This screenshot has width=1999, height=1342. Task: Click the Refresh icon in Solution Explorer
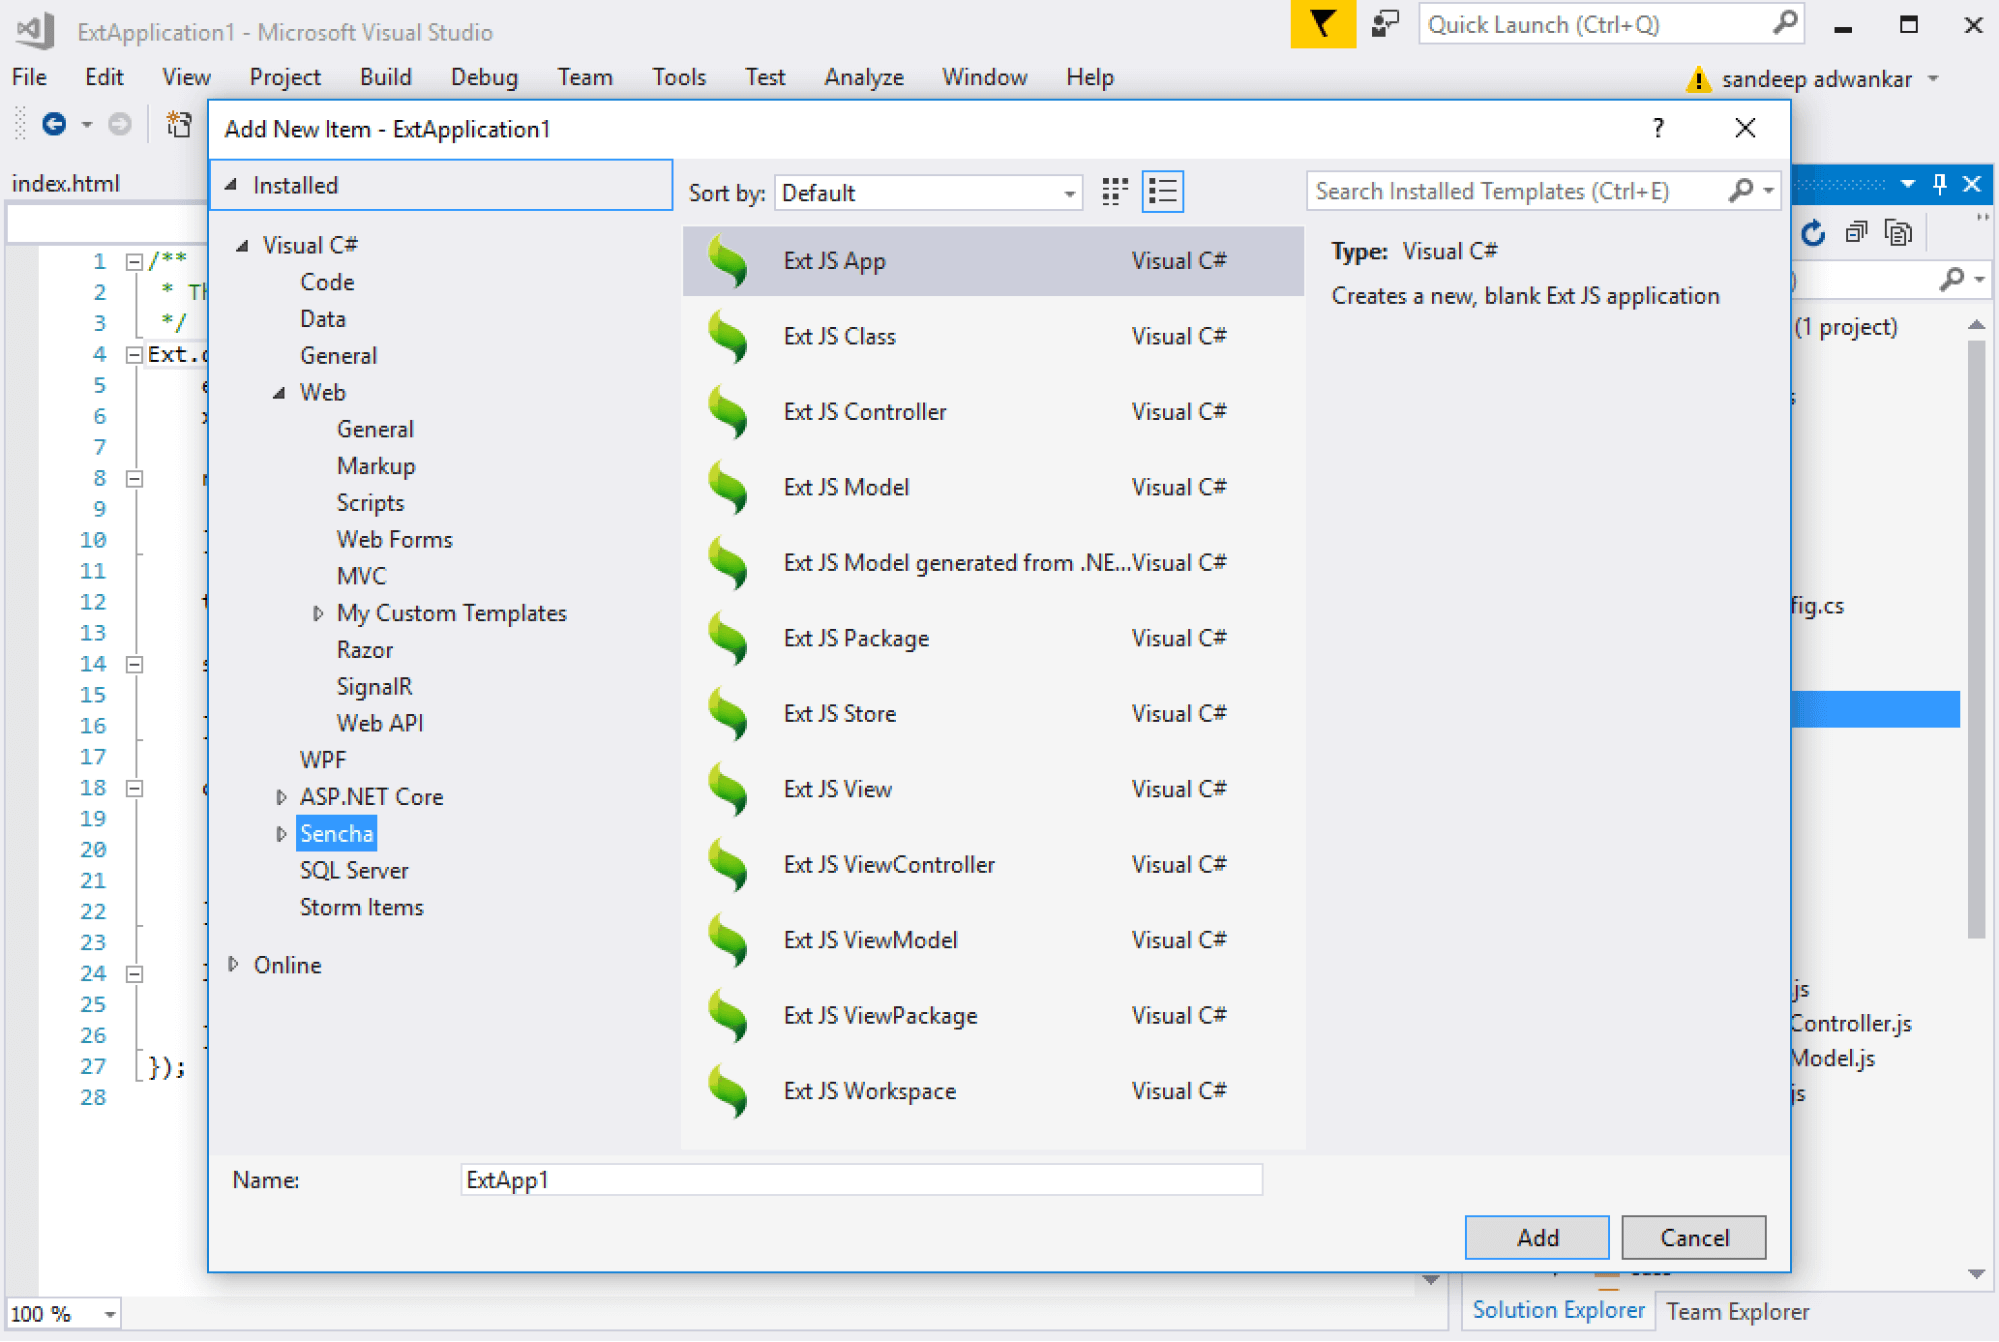coord(1813,233)
